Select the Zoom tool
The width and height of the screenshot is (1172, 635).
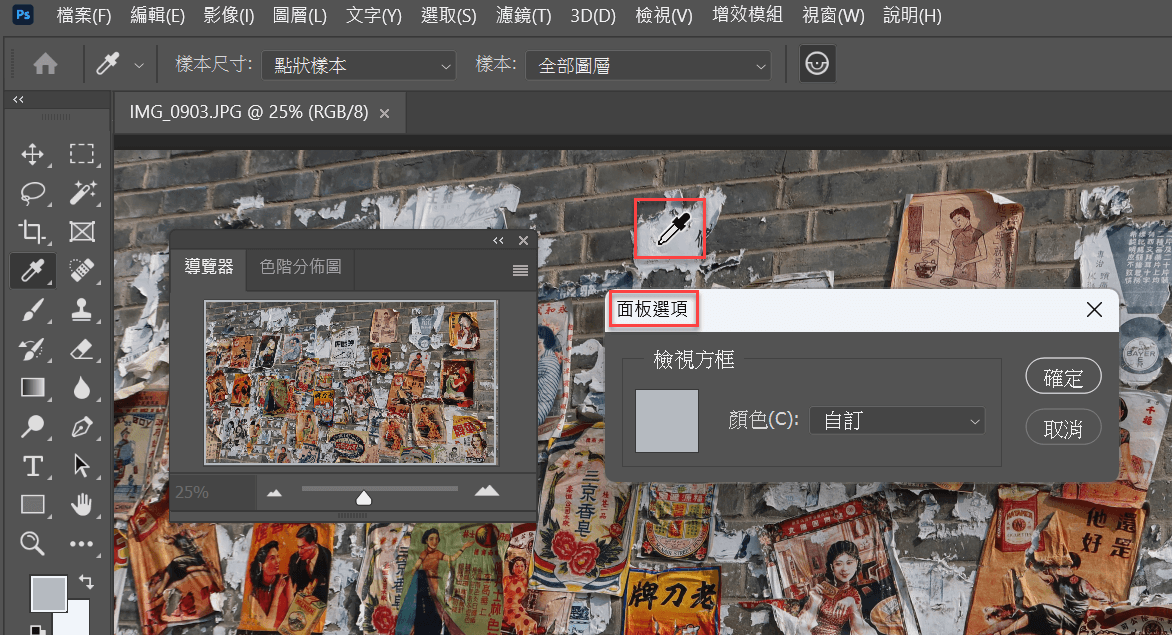point(32,543)
